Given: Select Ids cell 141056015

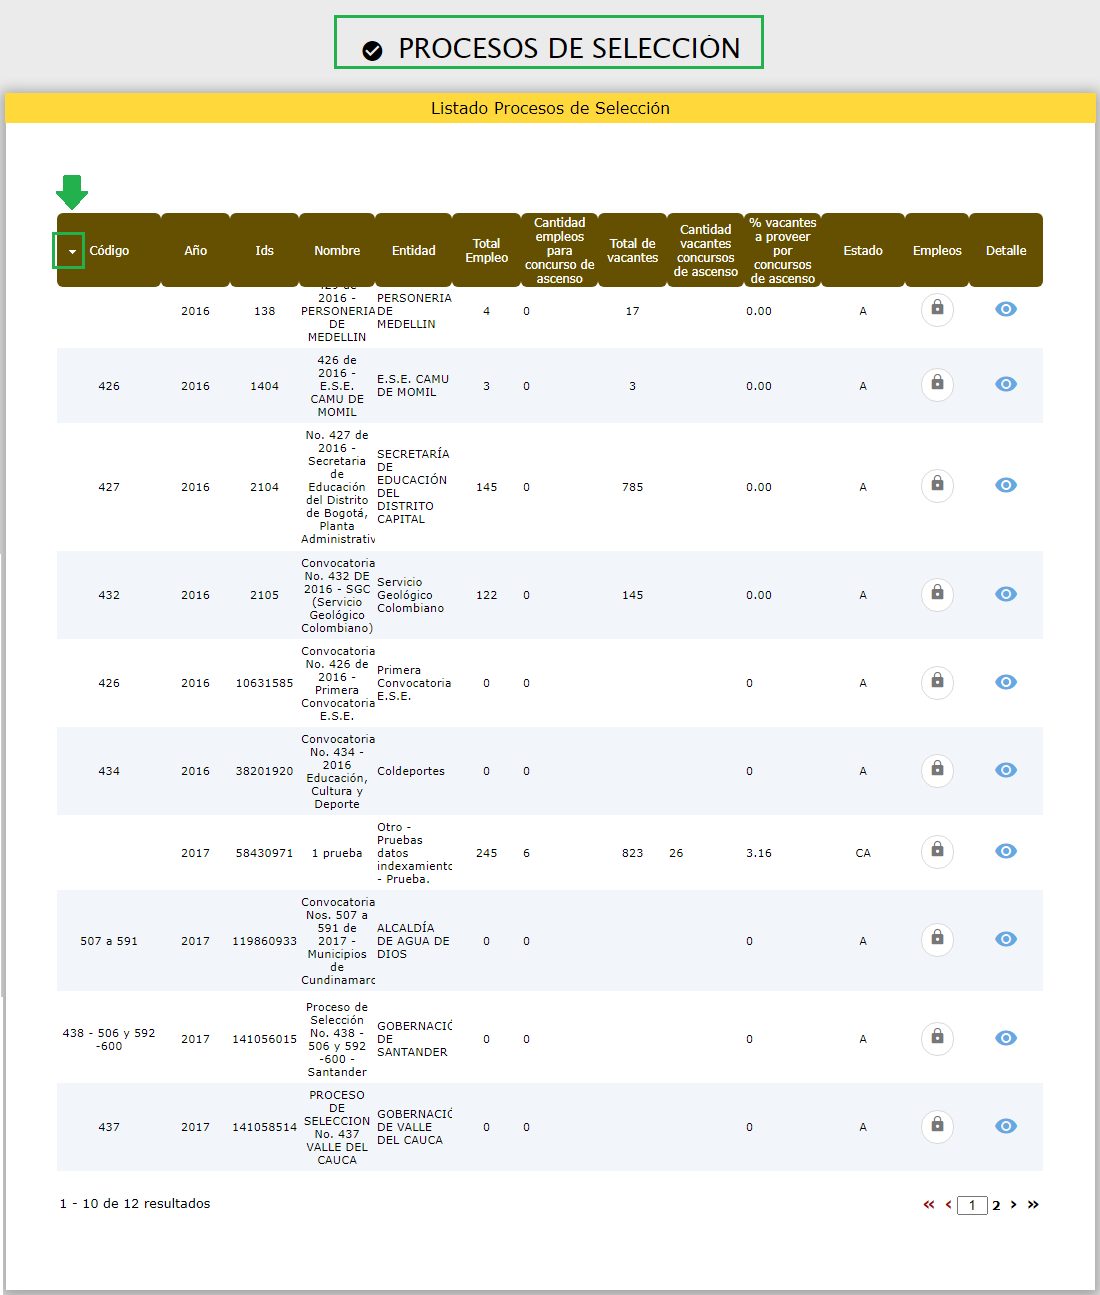Looking at the screenshot, I should [x=264, y=1039].
